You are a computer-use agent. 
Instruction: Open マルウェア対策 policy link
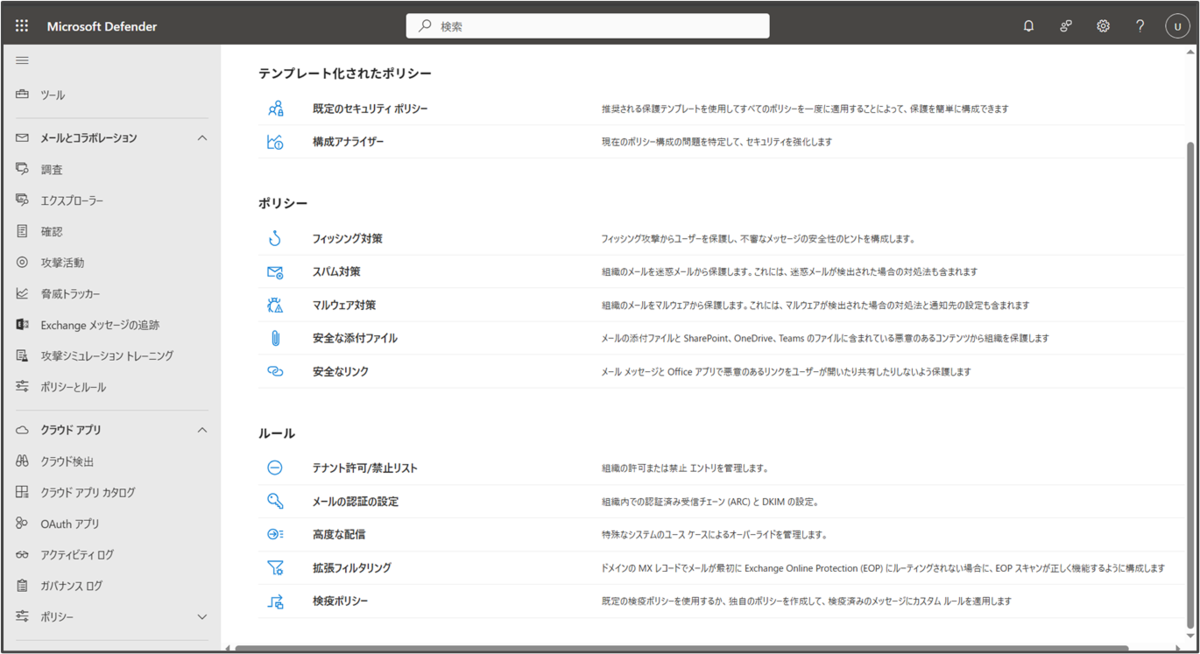pyautogui.click(x=344, y=305)
